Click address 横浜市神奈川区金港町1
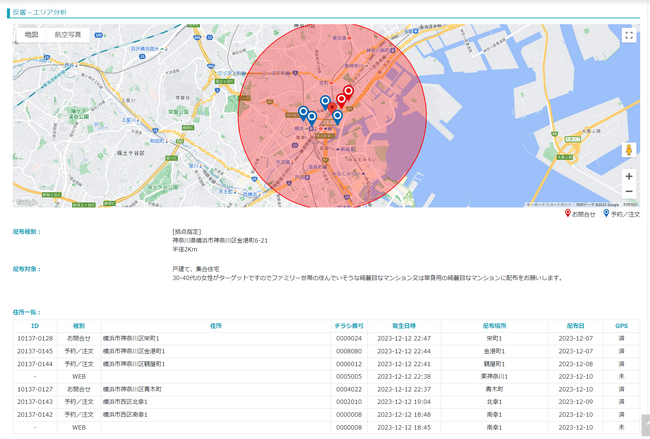The width and height of the screenshot is (650, 439). coord(134,352)
